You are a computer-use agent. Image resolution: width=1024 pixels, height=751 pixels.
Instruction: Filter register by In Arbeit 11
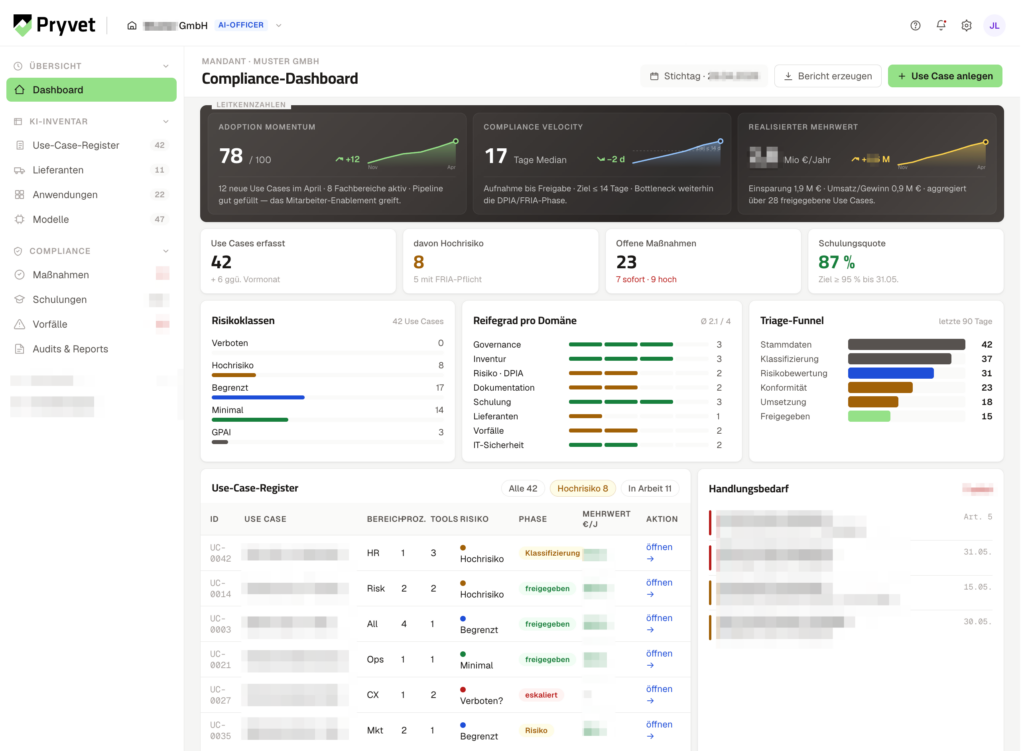649,488
